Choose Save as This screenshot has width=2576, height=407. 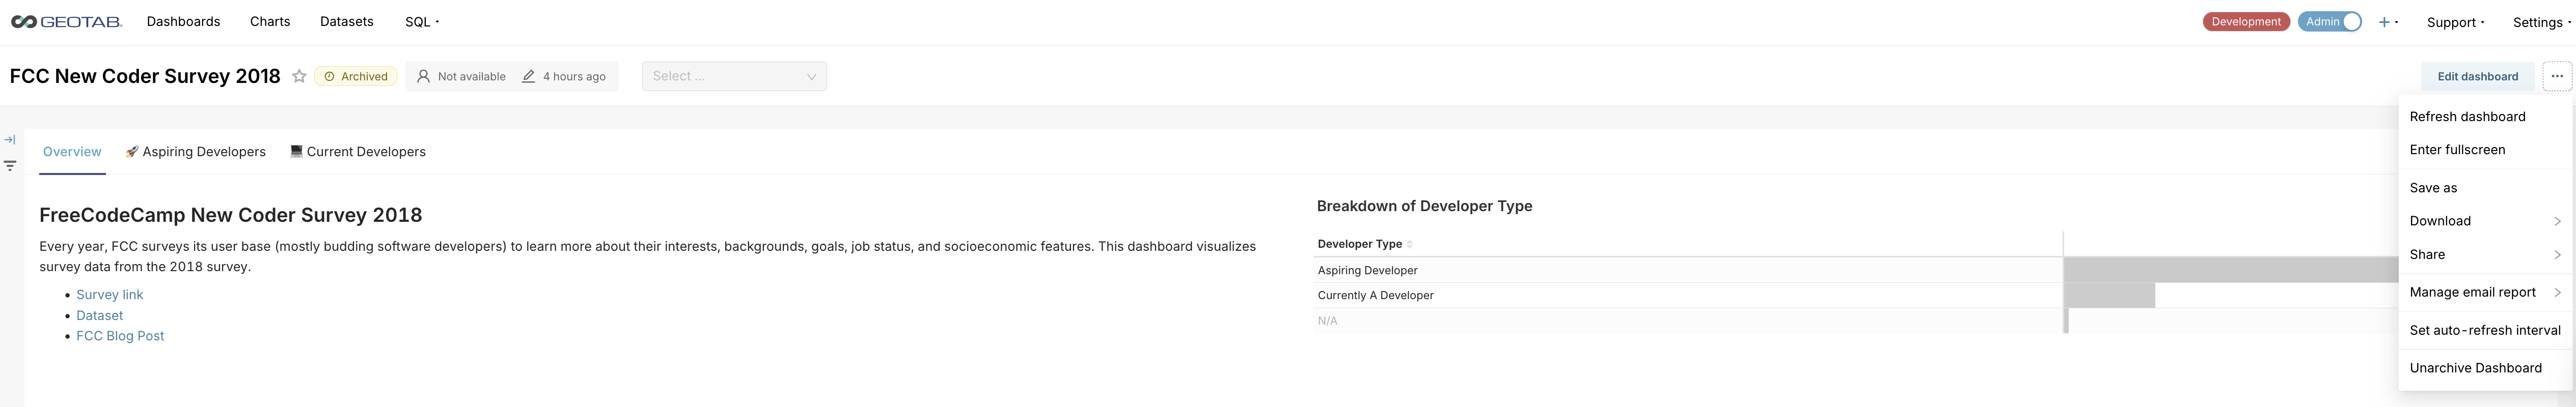pyautogui.click(x=2485, y=188)
